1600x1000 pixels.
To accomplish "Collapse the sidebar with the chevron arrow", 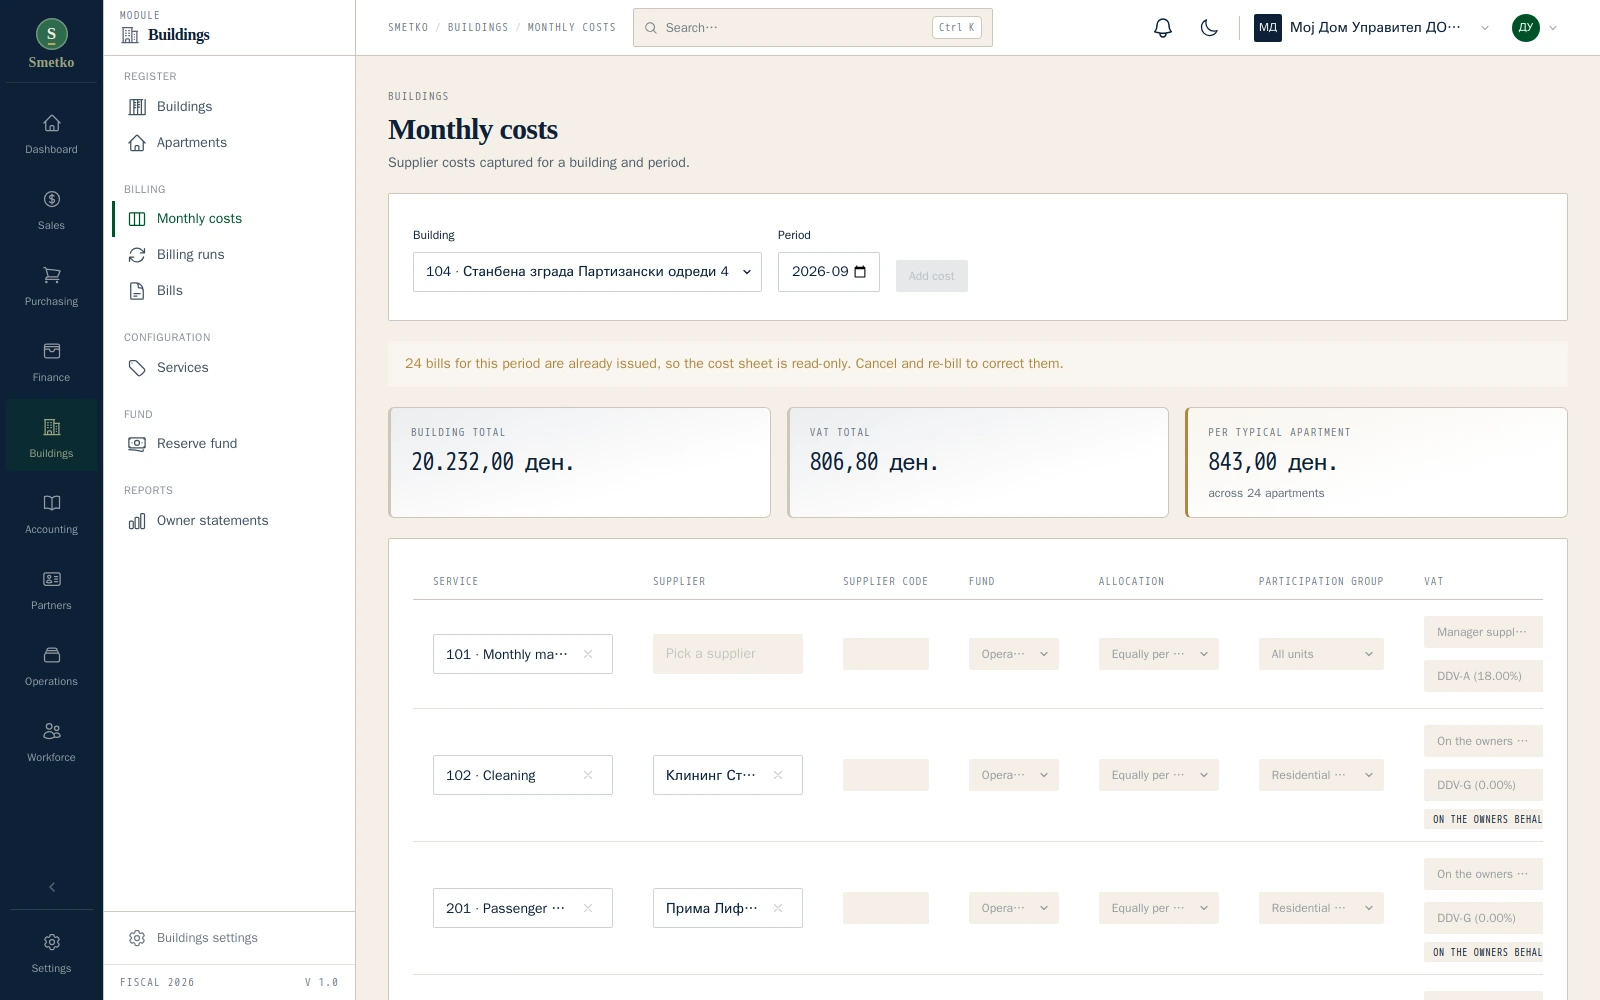I will (52, 887).
